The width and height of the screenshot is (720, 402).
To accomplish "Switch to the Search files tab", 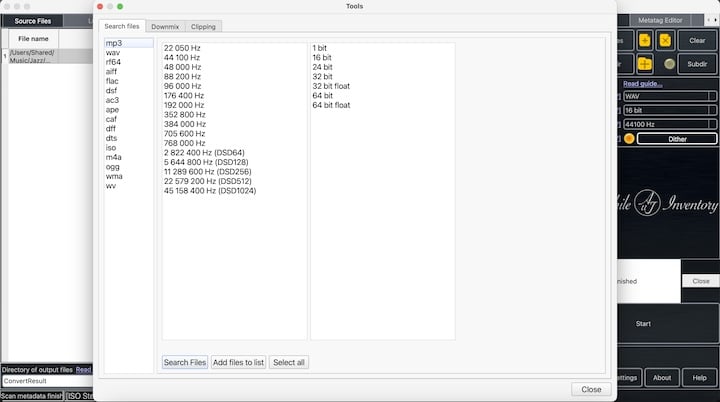I will pyautogui.click(x=122, y=26).
